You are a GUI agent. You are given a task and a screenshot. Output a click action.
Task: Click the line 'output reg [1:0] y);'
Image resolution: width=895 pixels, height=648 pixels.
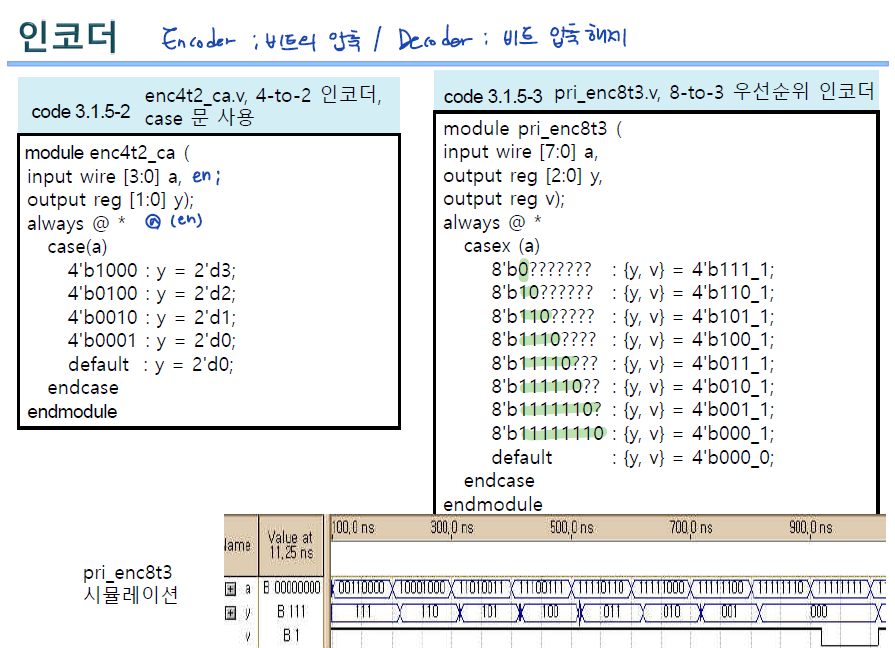click(x=111, y=200)
